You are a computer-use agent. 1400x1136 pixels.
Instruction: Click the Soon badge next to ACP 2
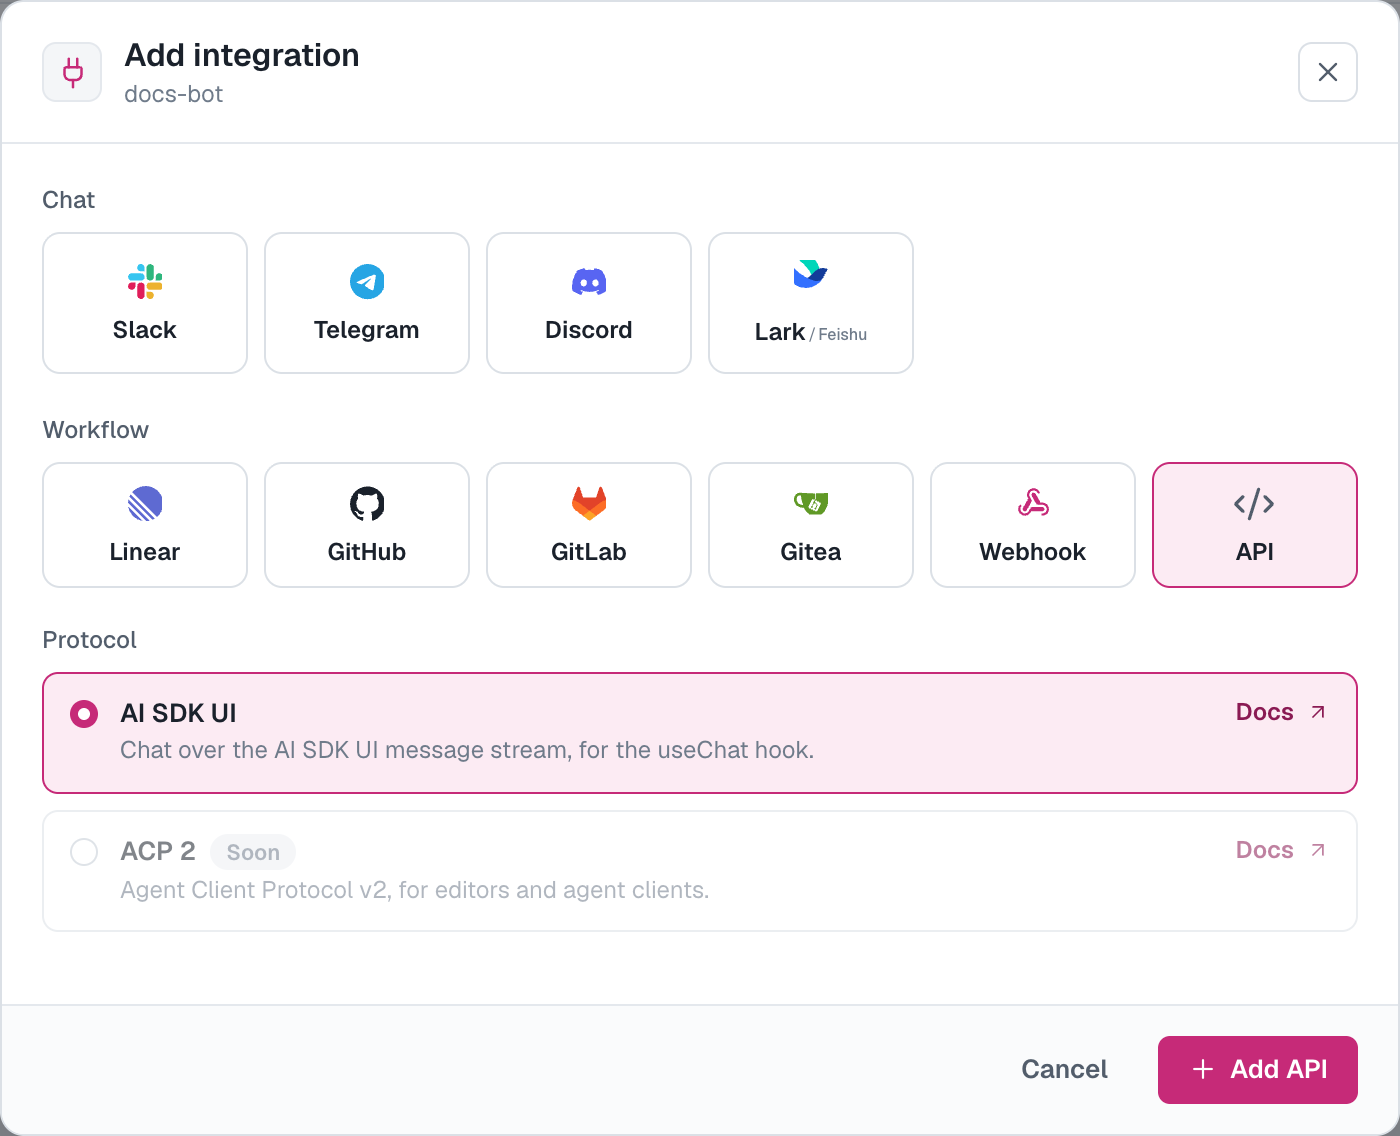[x=253, y=852]
